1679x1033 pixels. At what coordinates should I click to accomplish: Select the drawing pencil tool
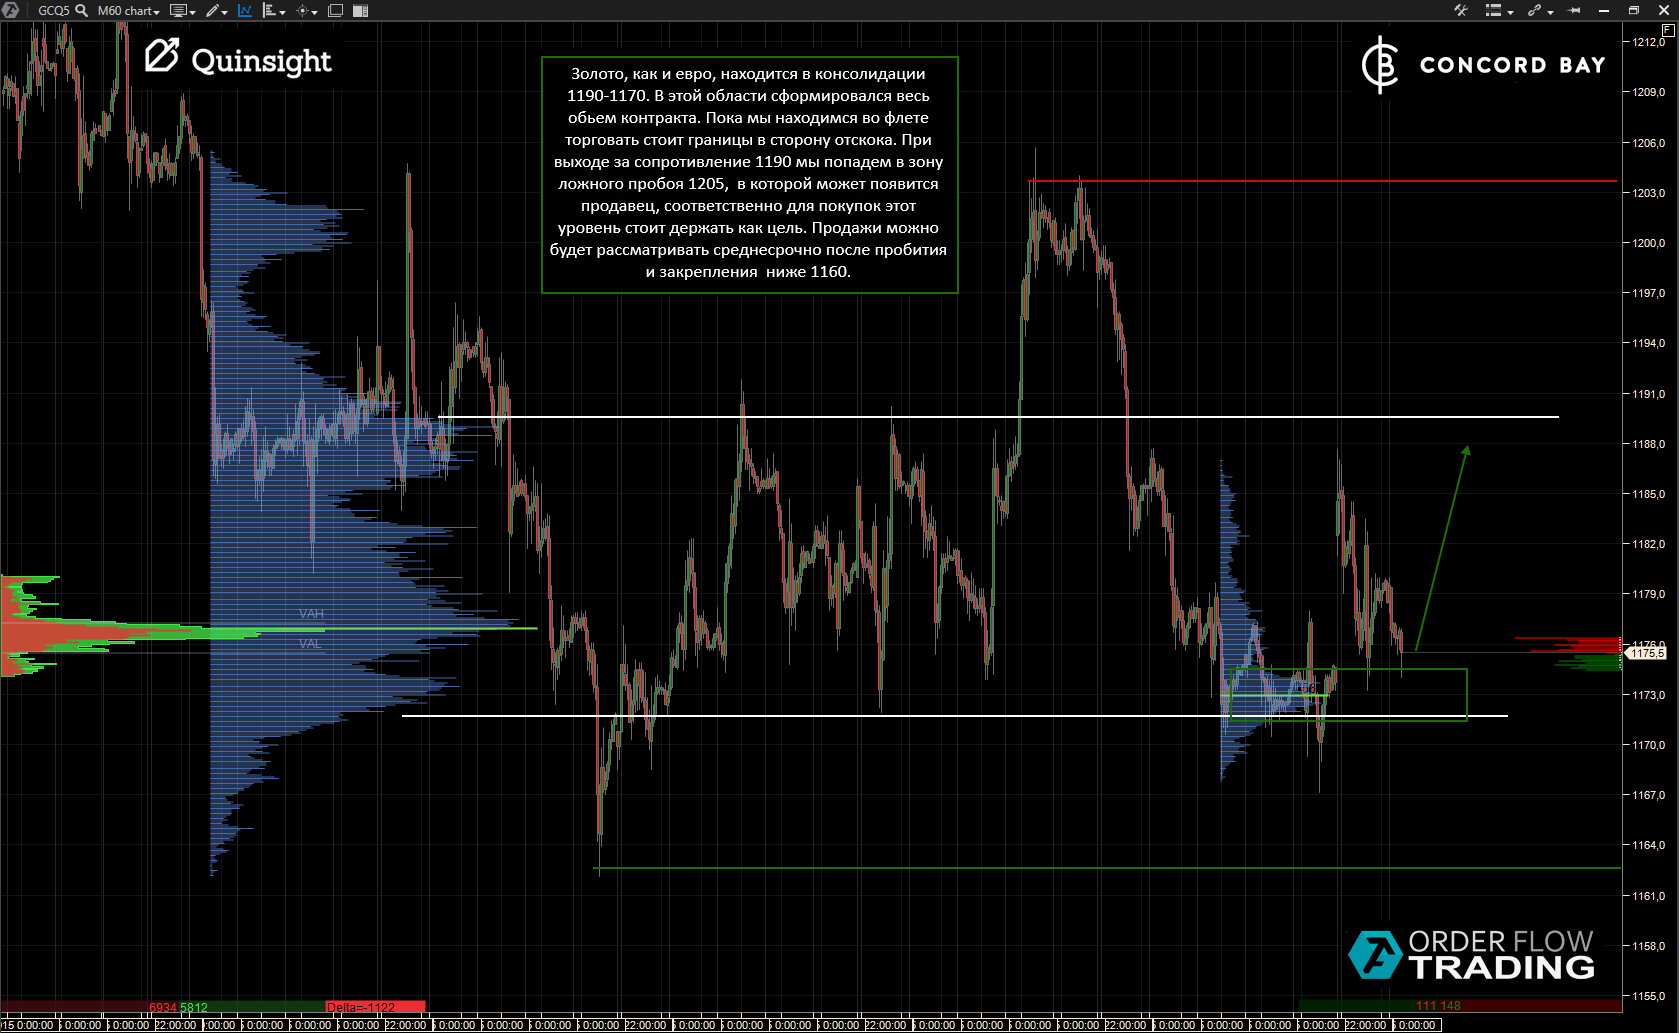213,10
